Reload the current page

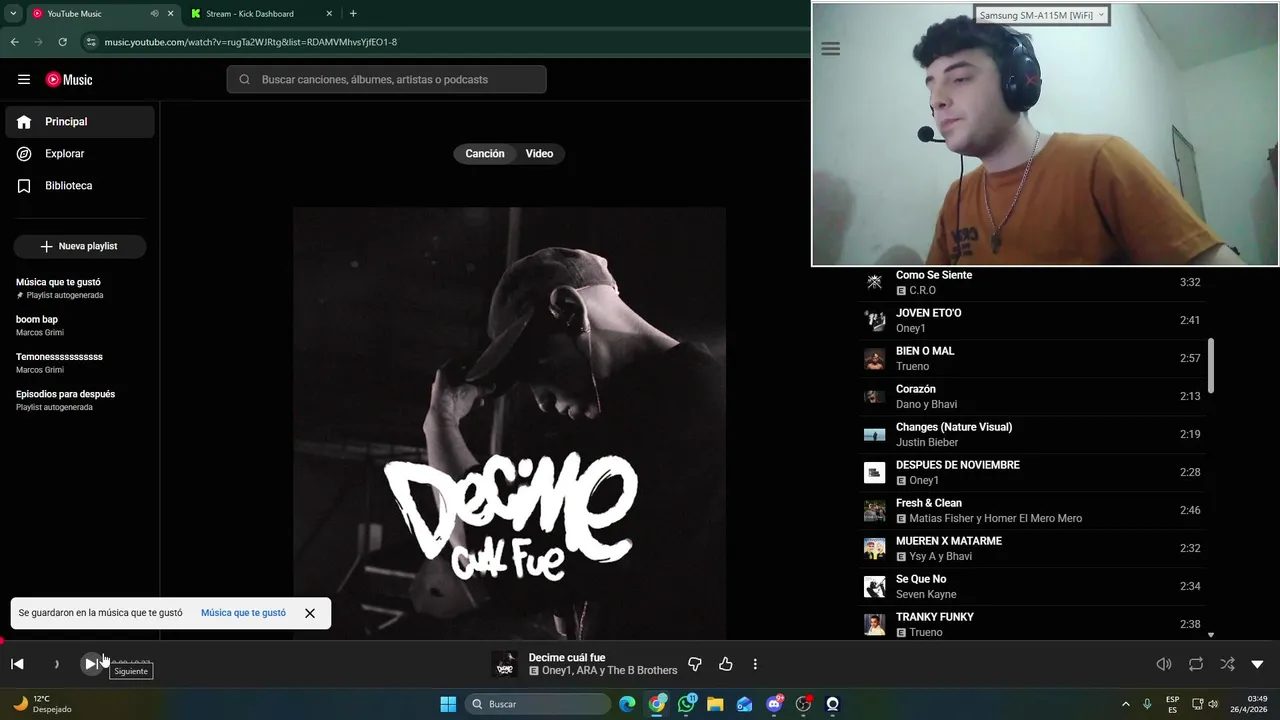coord(62,42)
